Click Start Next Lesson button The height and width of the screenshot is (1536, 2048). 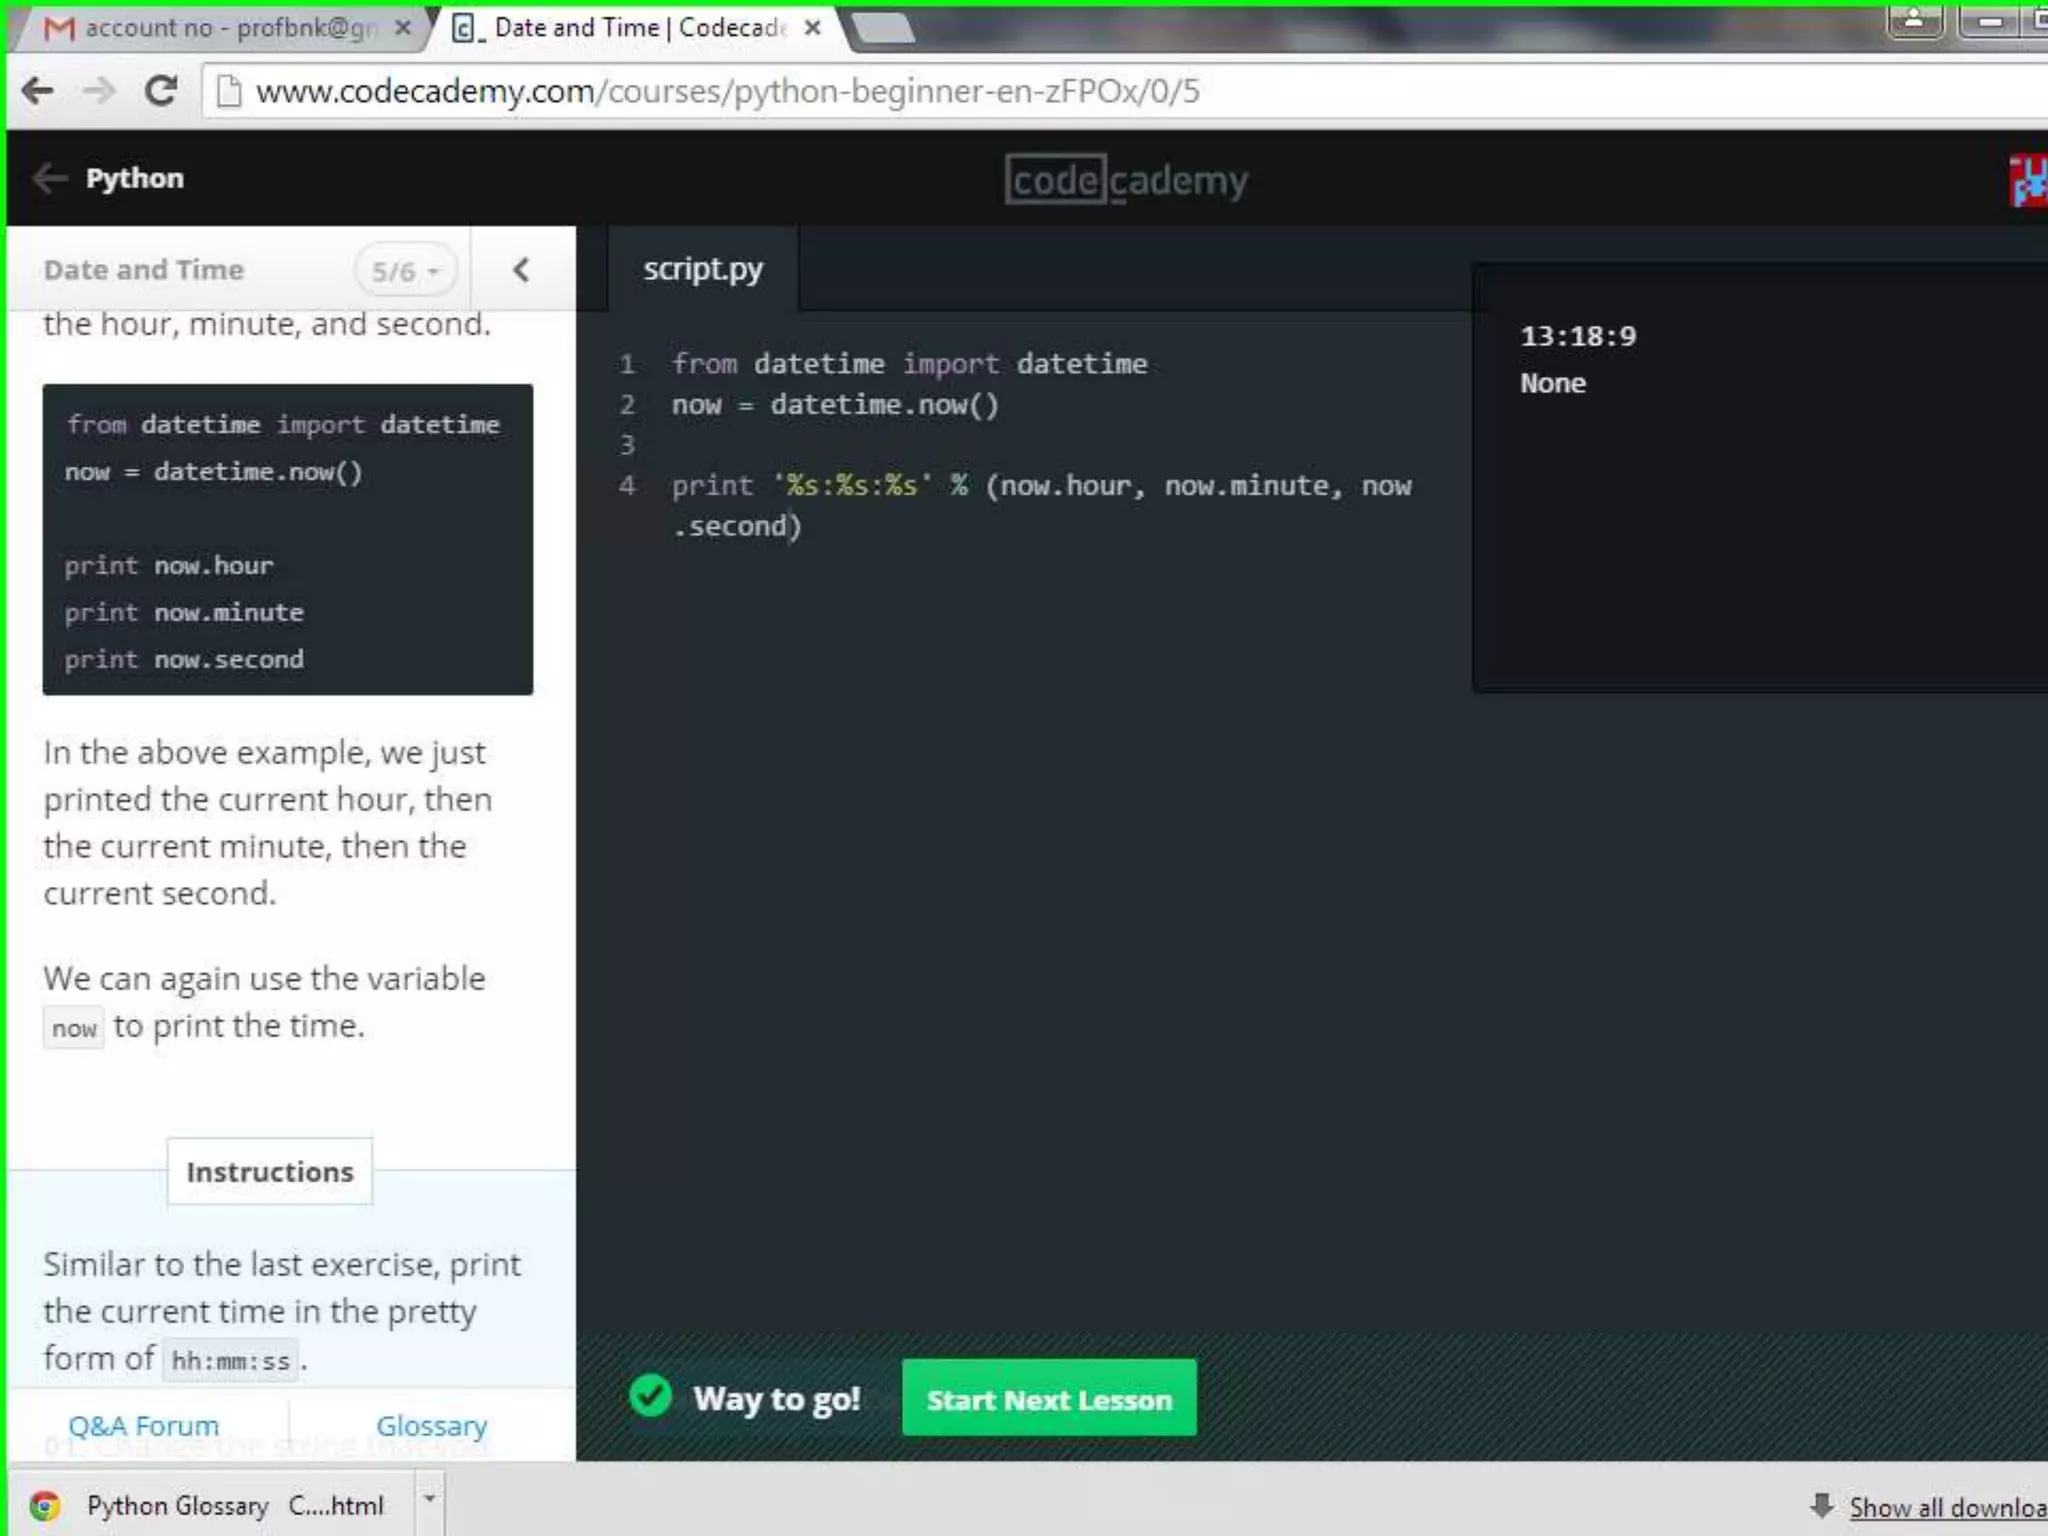pyautogui.click(x=1048, y=1399)
